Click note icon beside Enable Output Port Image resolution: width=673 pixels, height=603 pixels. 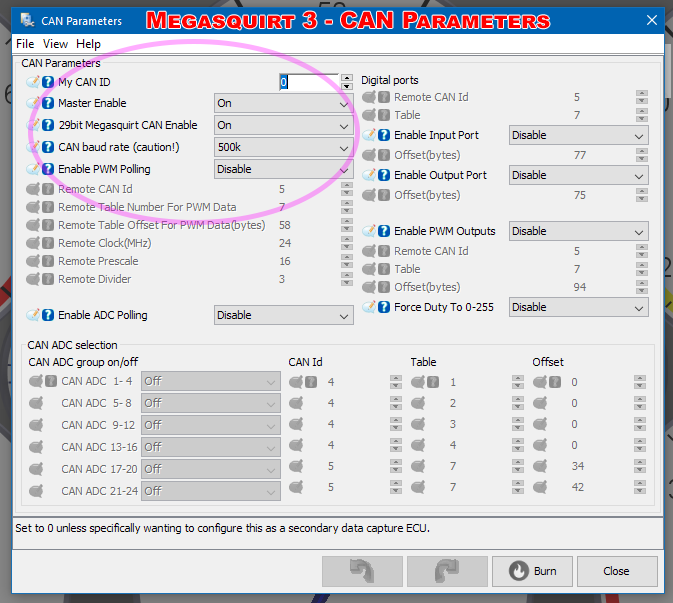tap(369, 175)
